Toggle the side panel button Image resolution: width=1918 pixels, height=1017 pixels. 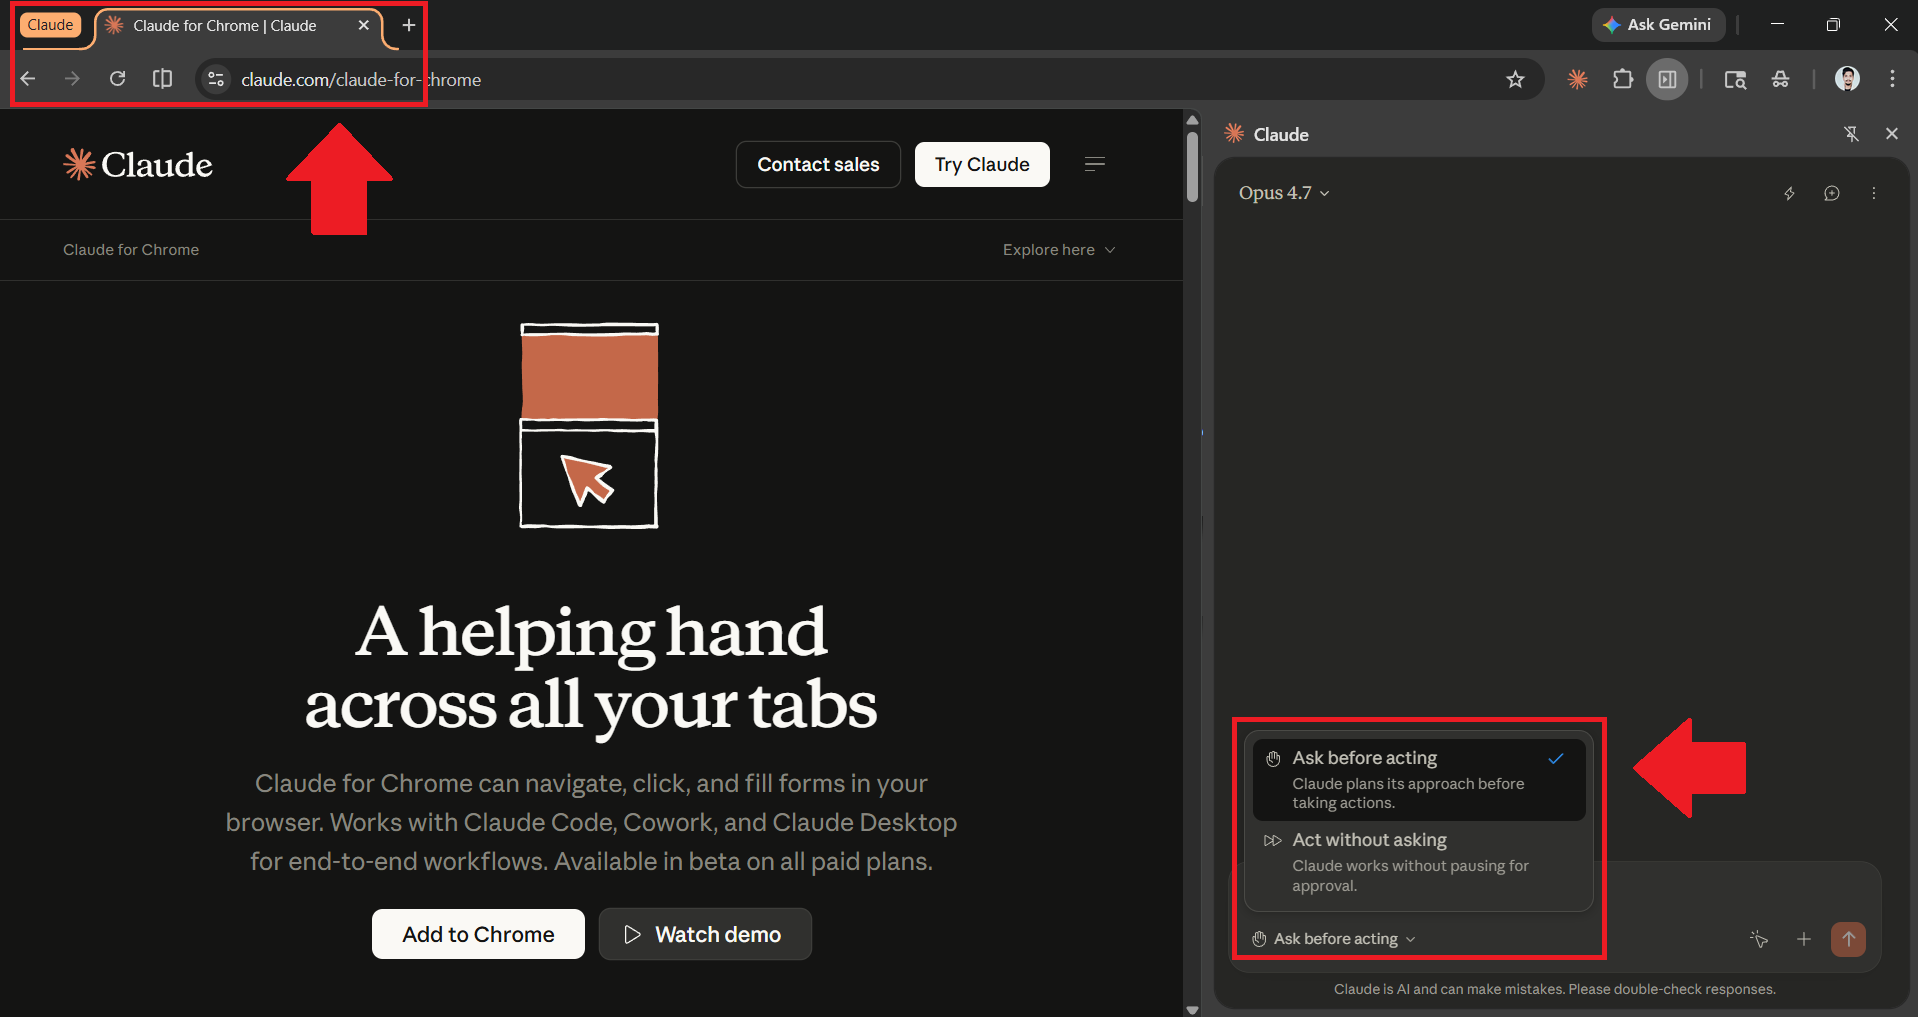[1667, 79]
